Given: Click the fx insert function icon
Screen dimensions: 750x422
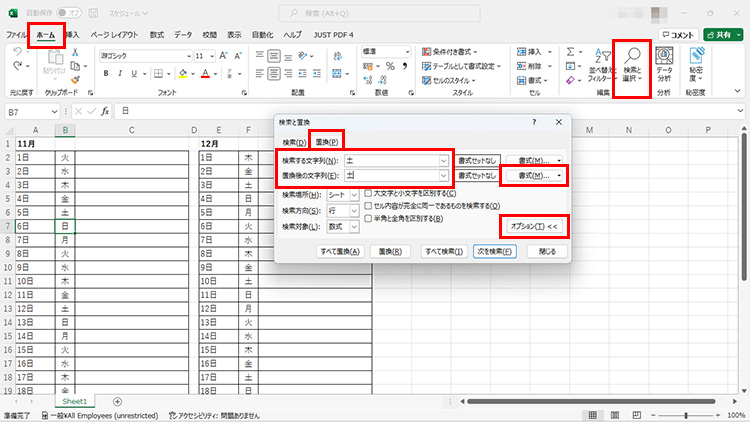Looking at the screenshot, I should point(104,111).
